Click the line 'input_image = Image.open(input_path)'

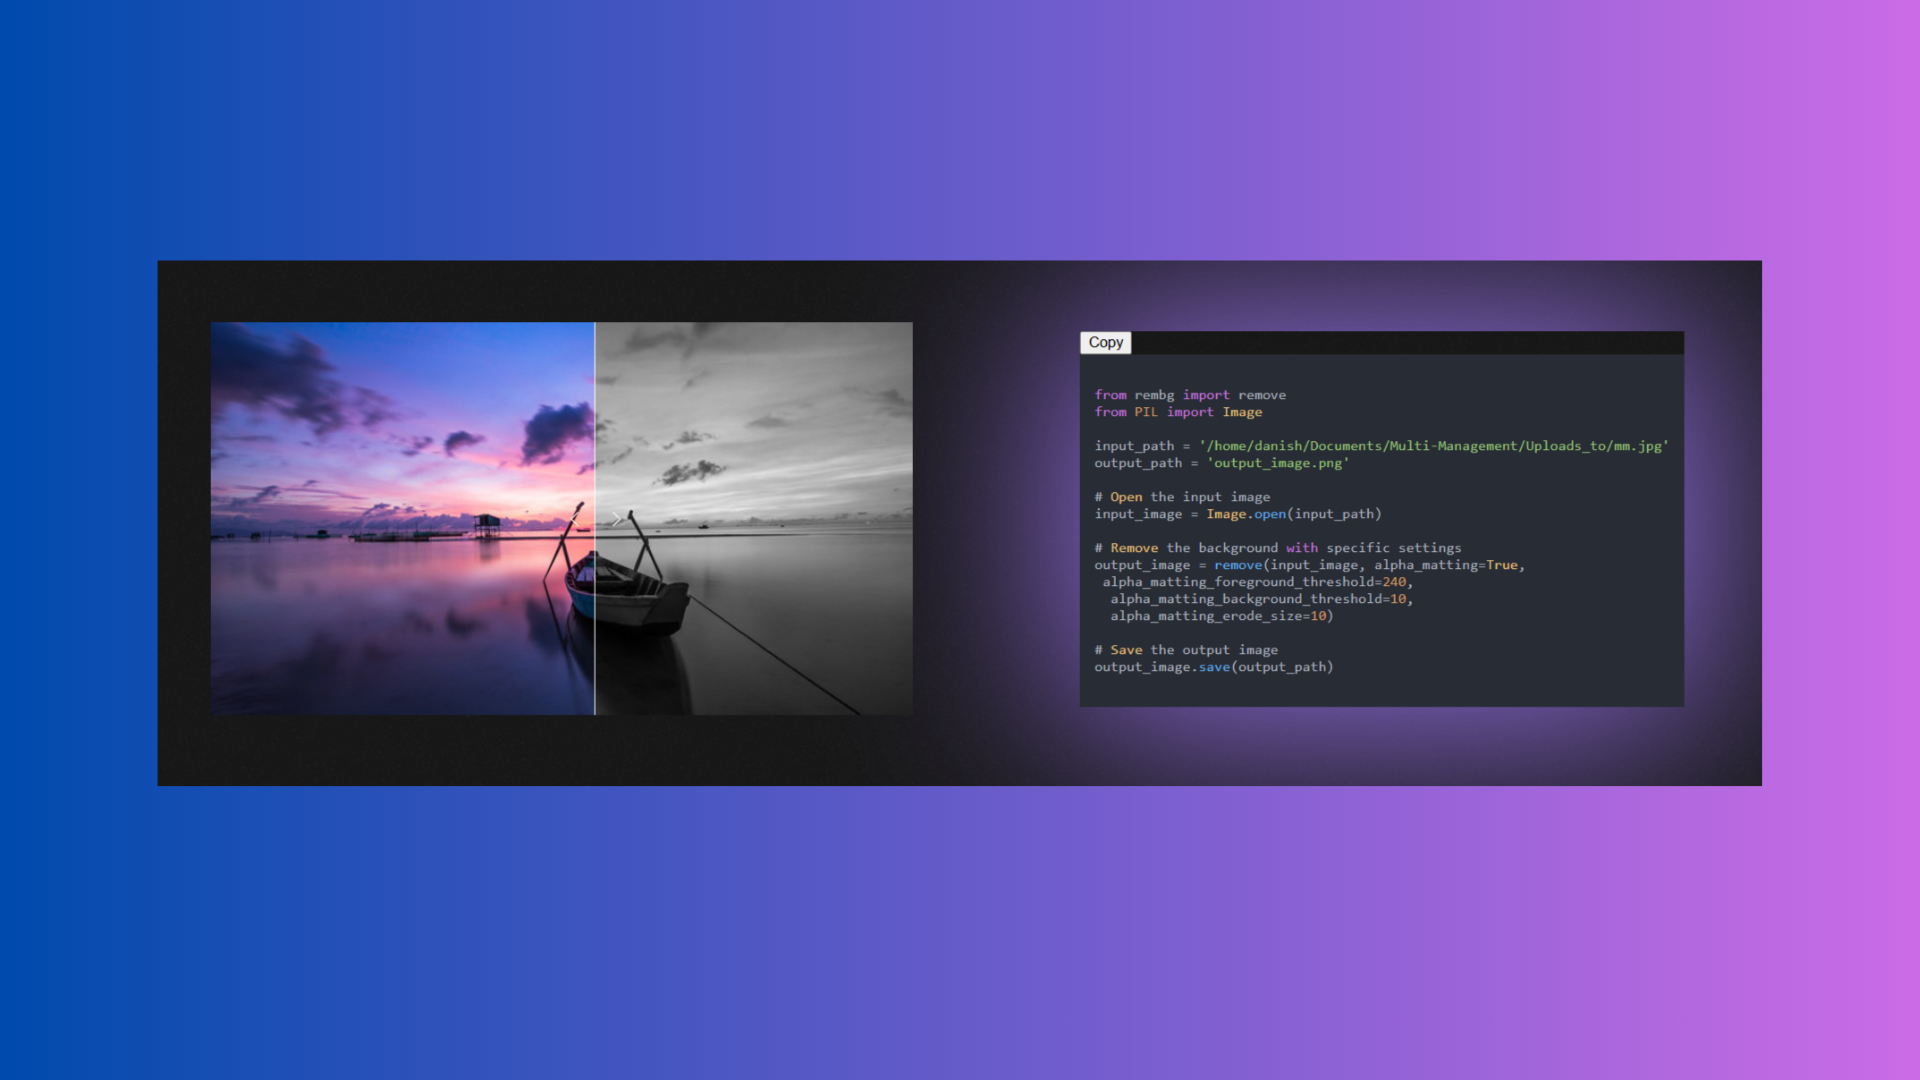(1237, 514)
